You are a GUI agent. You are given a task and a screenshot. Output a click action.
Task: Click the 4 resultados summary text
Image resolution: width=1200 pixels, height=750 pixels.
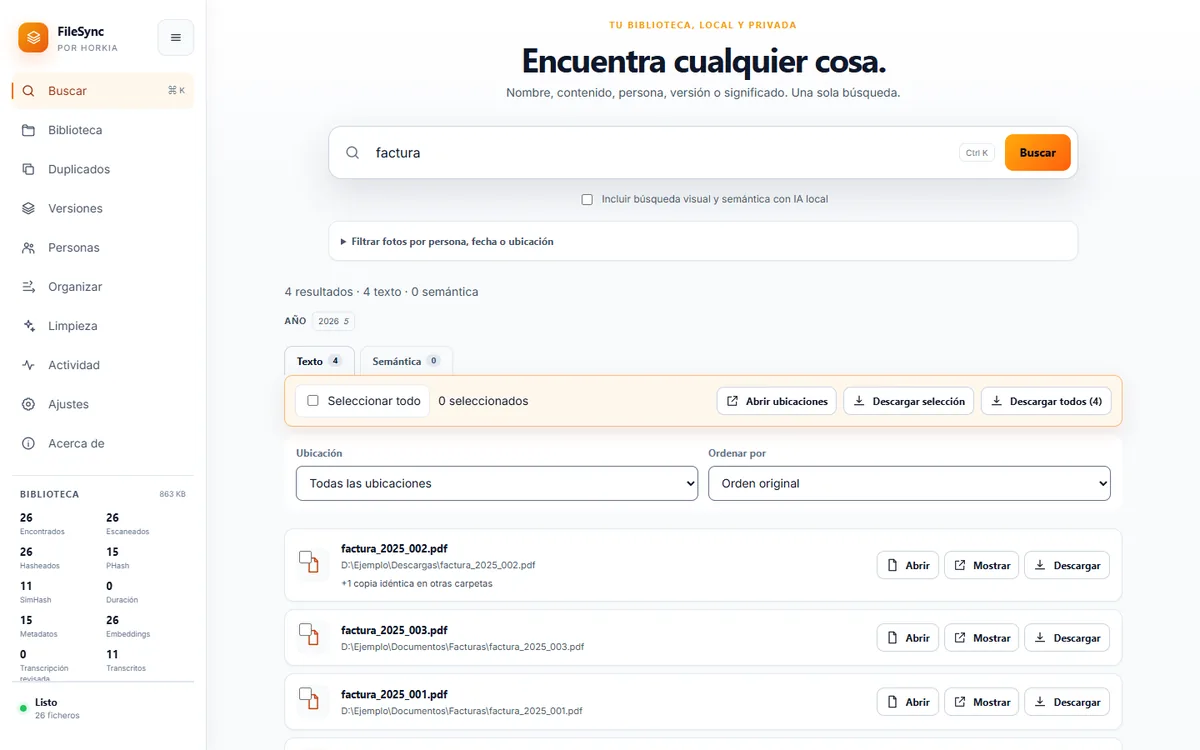(x=381, y=292)
